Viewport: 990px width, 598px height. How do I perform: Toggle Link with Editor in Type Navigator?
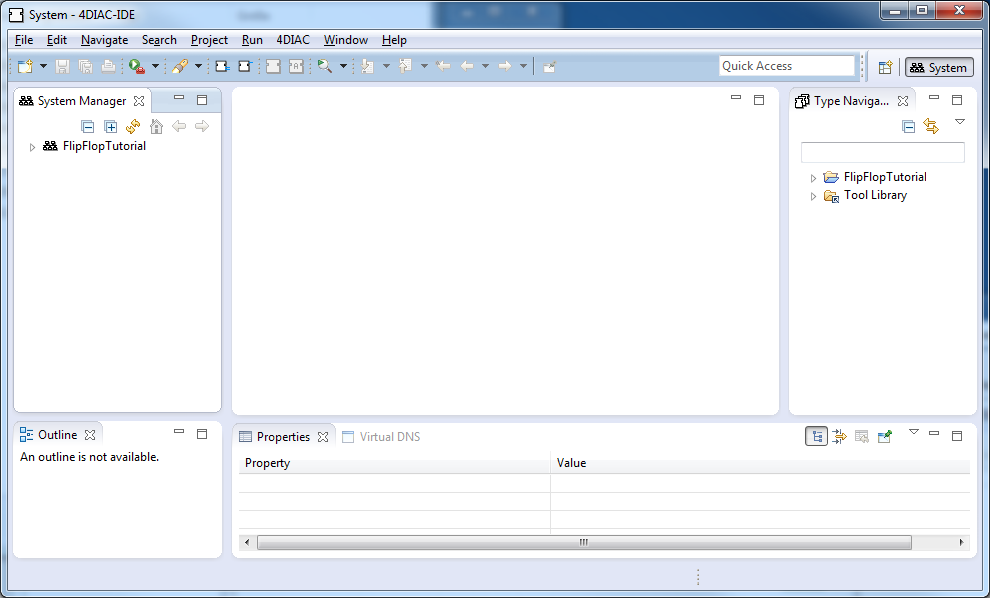(x=931, y=126)
